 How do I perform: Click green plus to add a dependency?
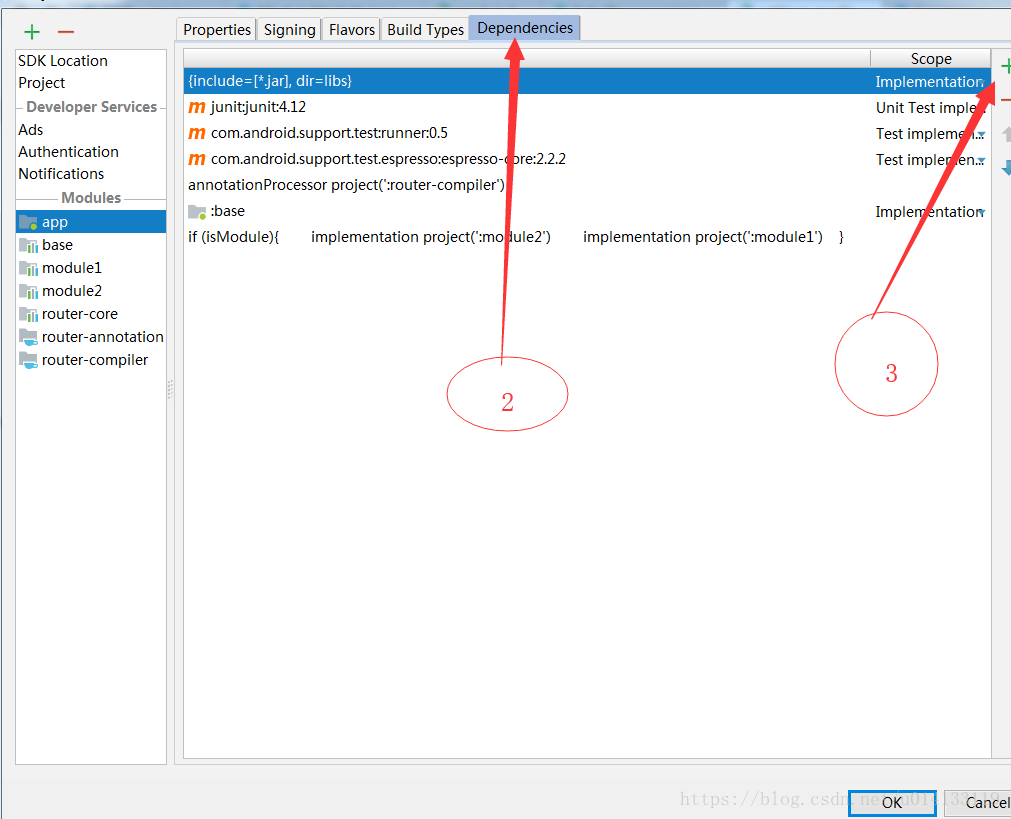pos(1005,66)
